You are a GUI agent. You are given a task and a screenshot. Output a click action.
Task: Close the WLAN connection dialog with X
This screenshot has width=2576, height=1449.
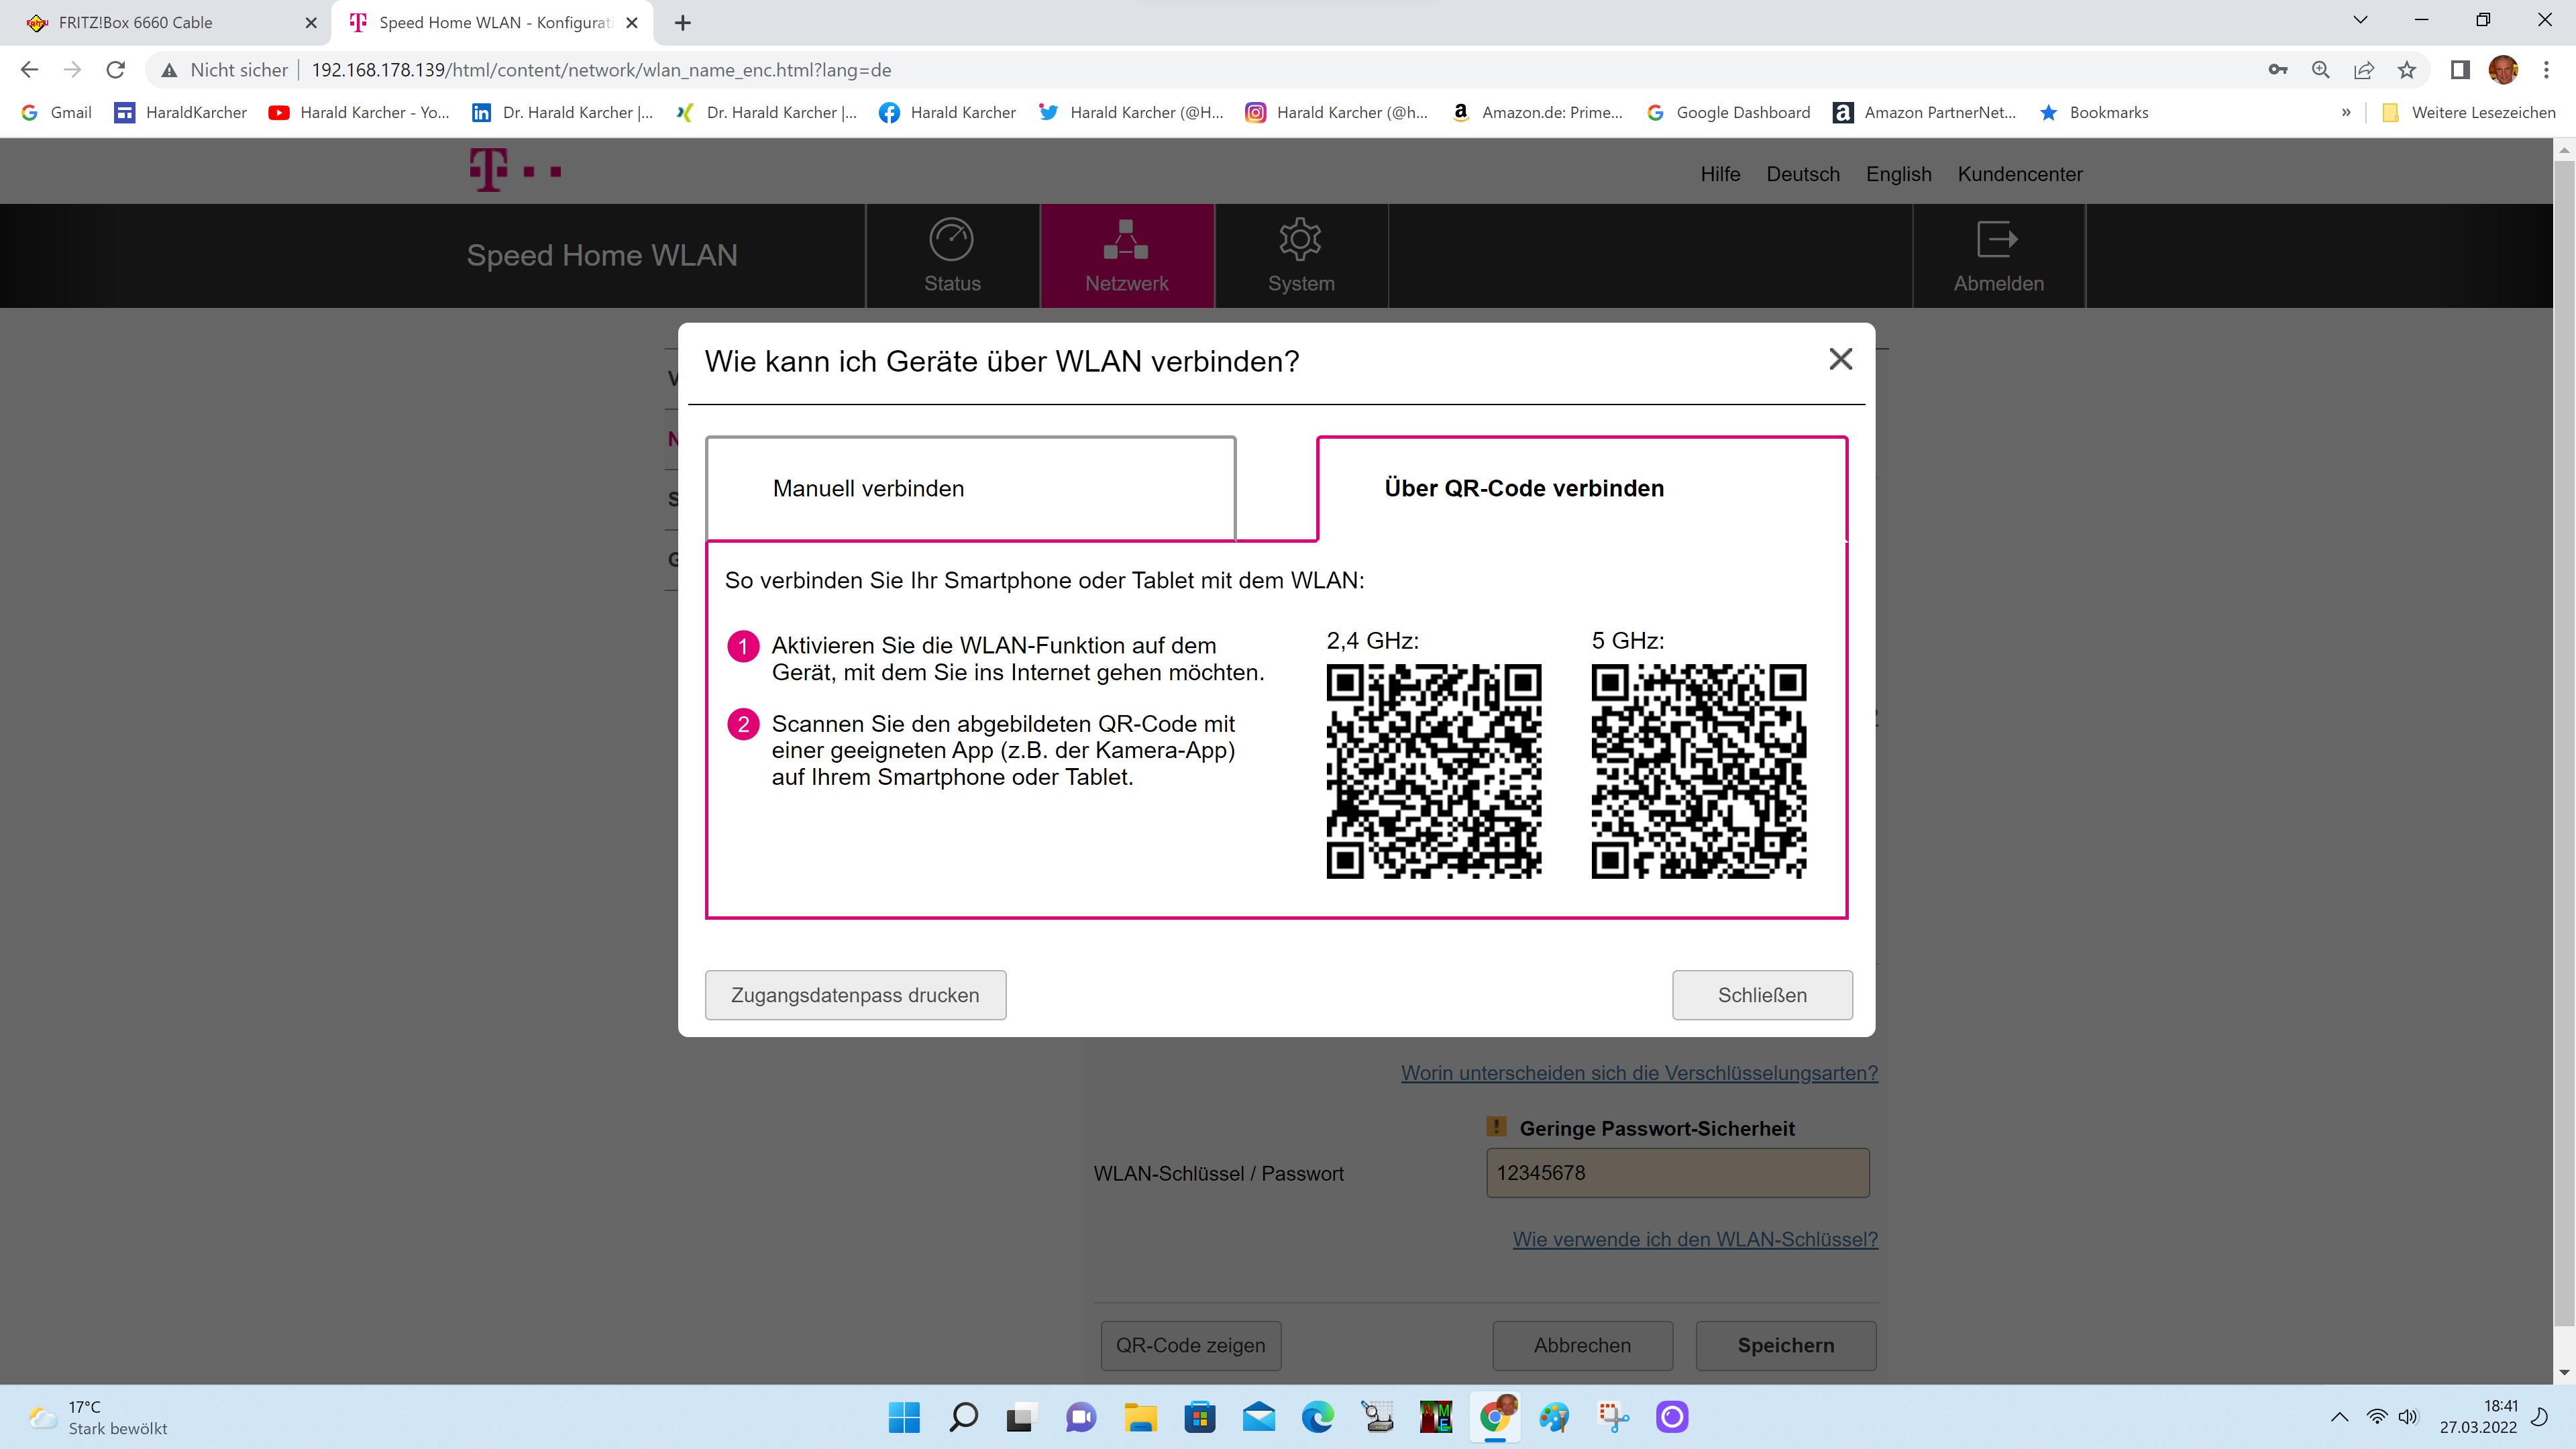(x=1840, y=359)
